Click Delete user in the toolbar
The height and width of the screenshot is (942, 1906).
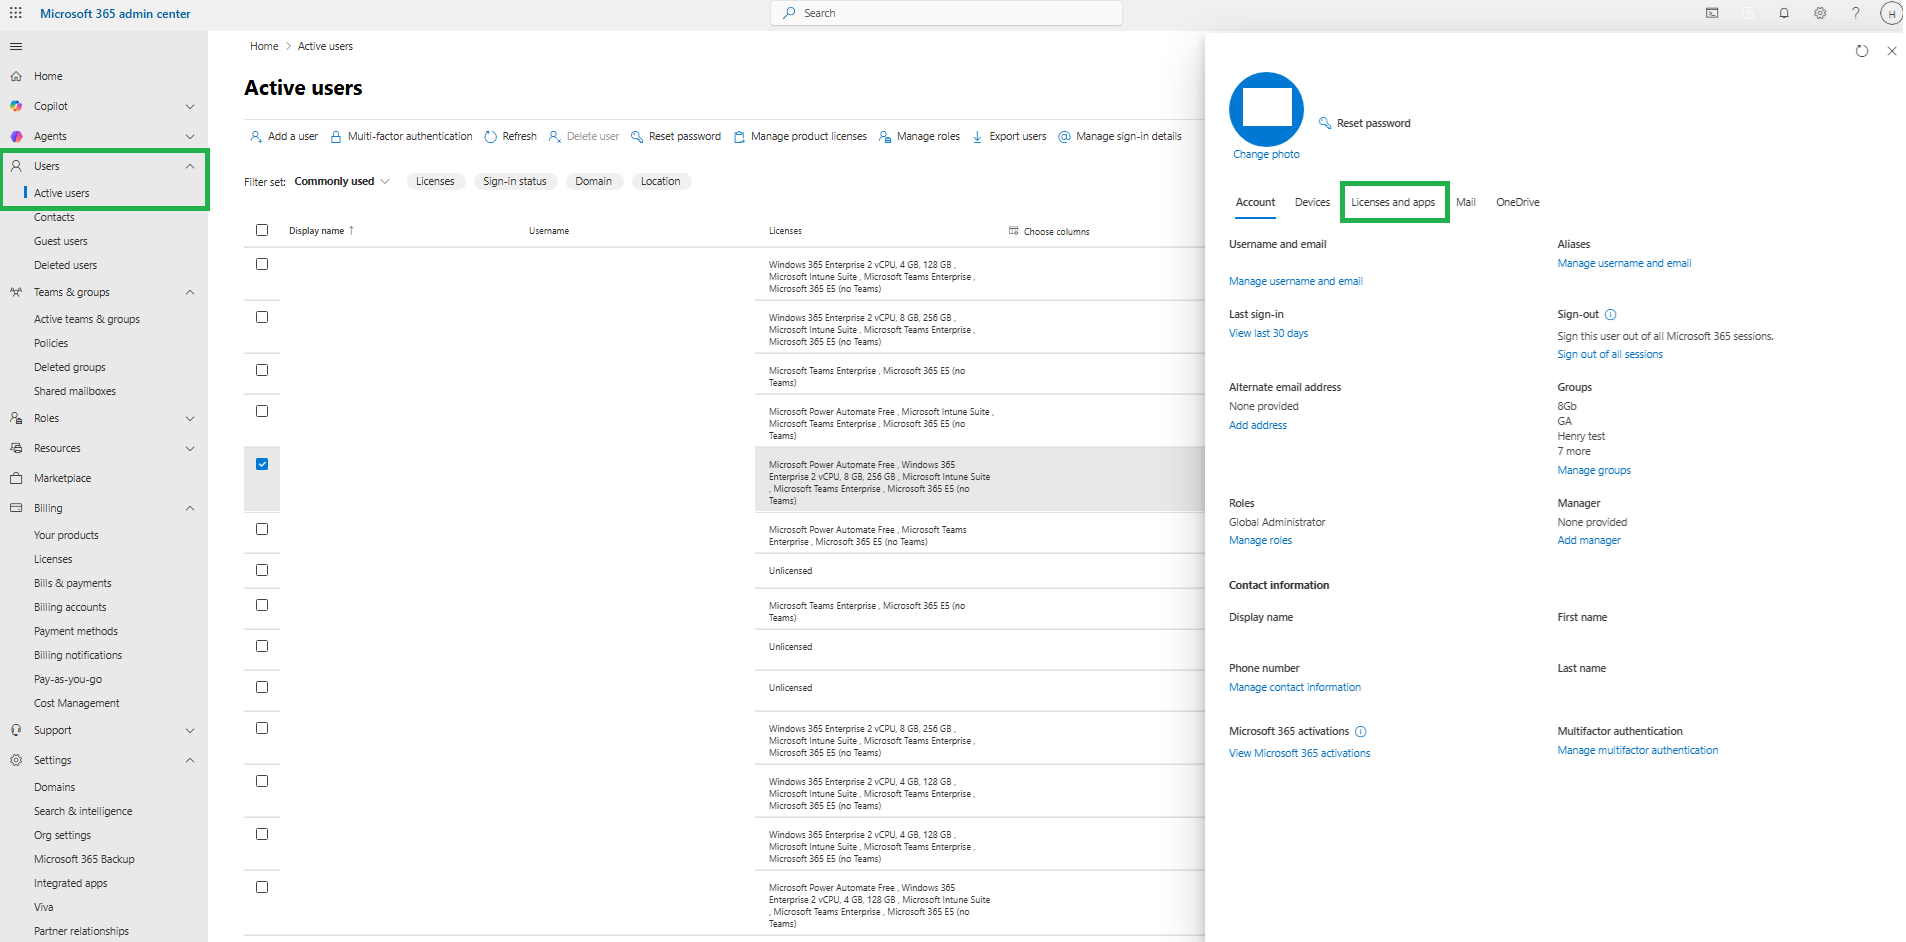point(584,137)
